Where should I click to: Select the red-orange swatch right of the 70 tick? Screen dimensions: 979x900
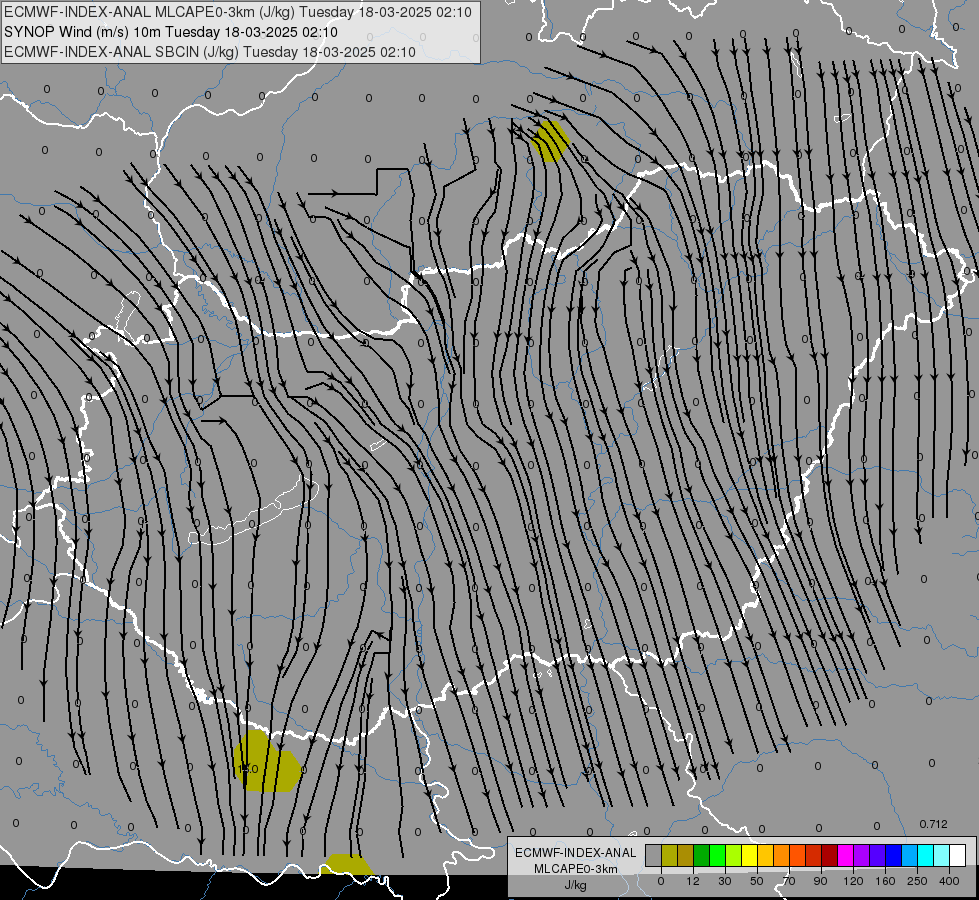pos(797,855)
